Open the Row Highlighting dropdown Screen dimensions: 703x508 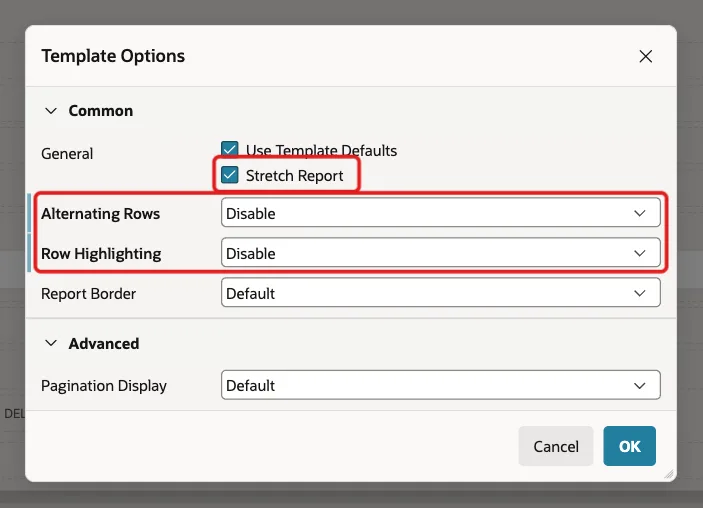point(440,253)
